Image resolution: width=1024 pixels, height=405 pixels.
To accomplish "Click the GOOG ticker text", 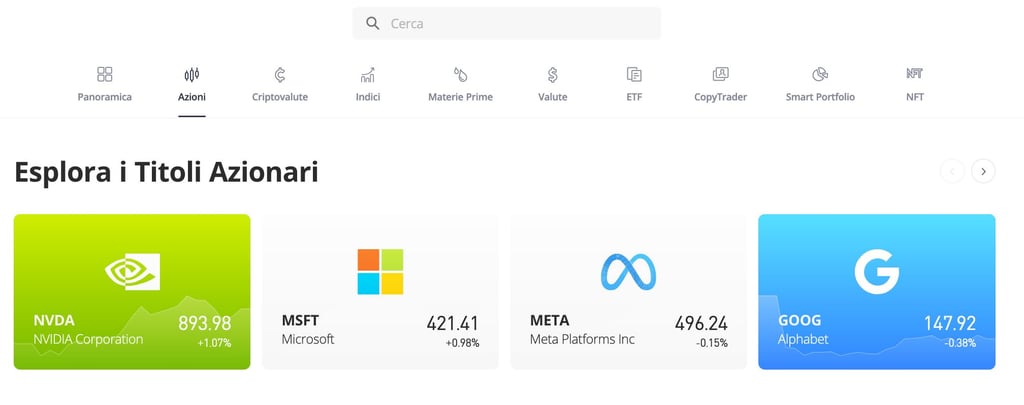I will (799, 321).
